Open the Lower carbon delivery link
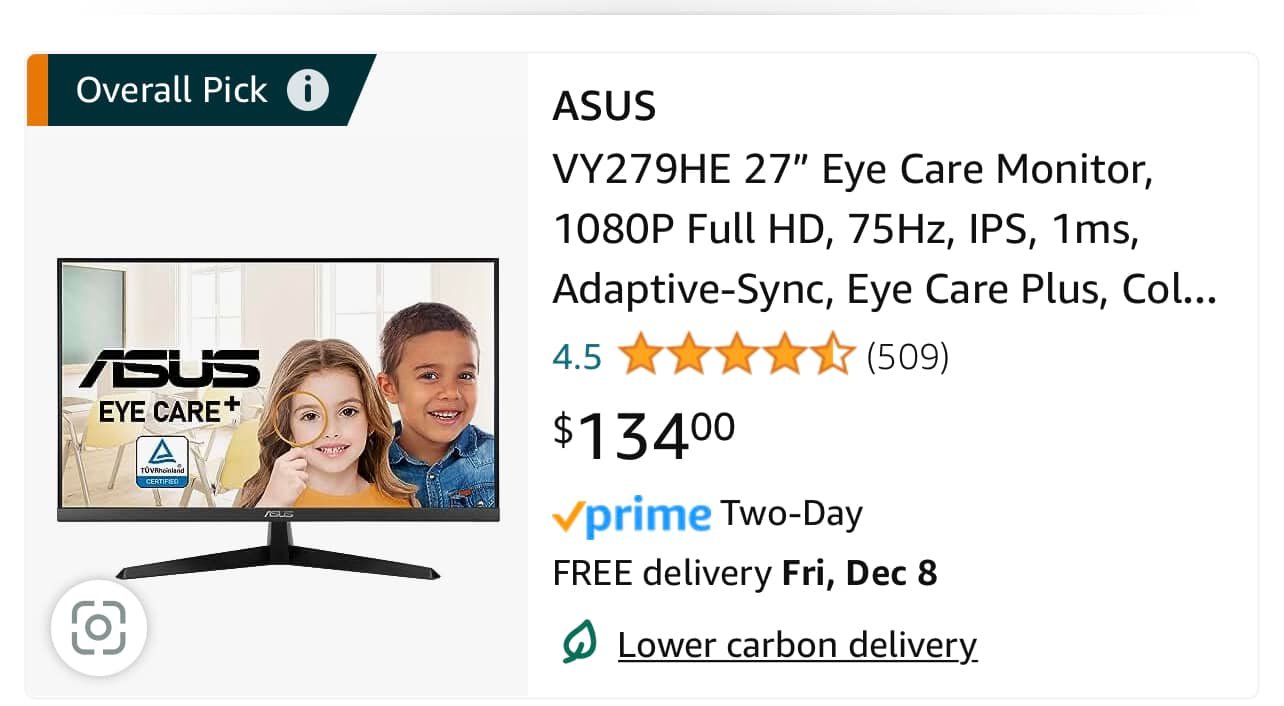This screenshot has height=706, width=1284. (797, 645)
